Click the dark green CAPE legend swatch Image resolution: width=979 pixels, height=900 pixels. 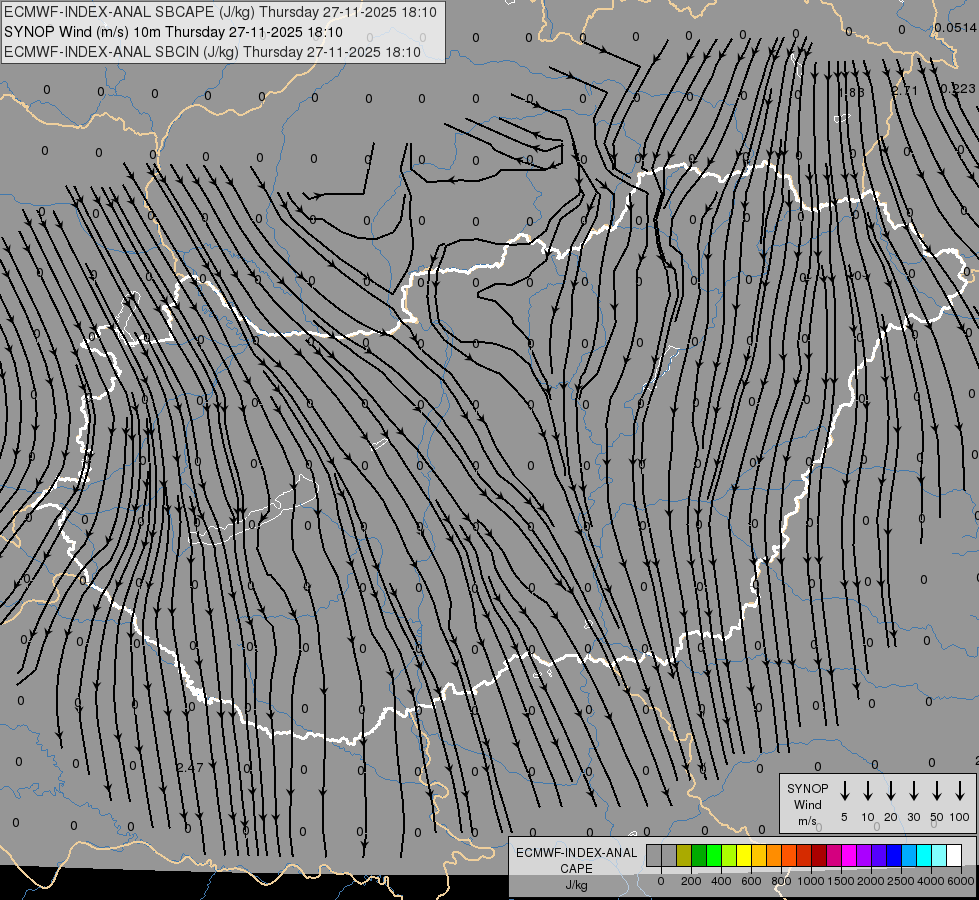699,855
